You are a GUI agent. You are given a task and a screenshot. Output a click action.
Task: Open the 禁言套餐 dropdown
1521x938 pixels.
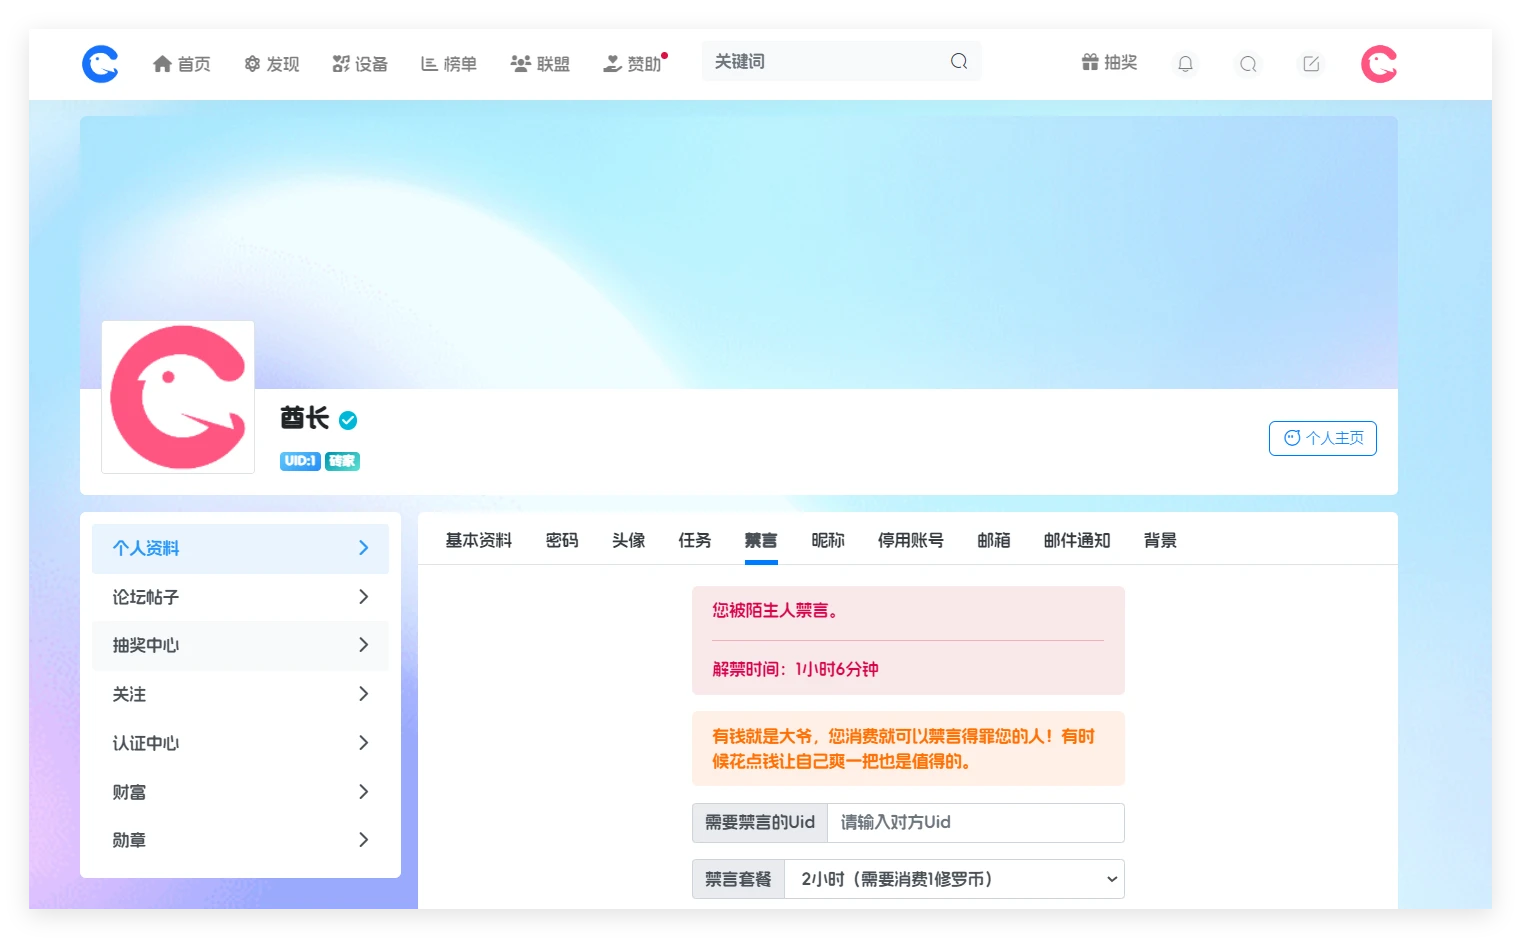tap(954, 879)
